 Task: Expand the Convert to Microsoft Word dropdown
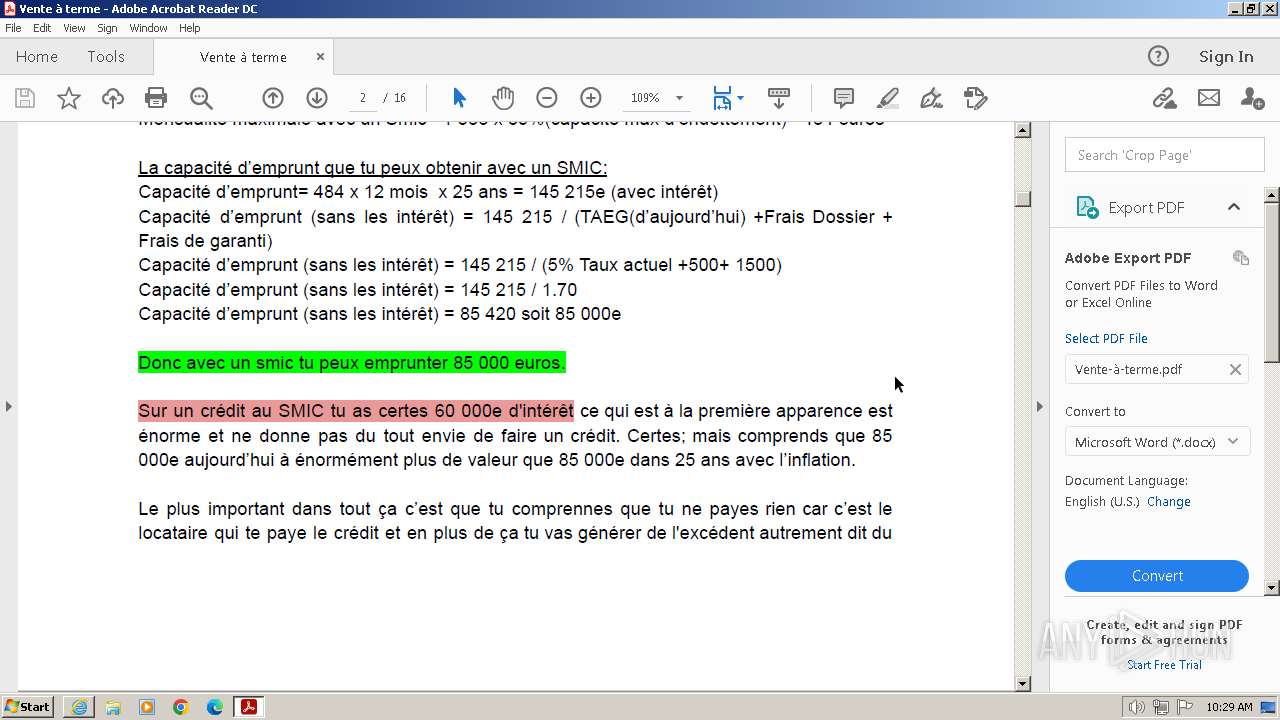coord(1233,442)
